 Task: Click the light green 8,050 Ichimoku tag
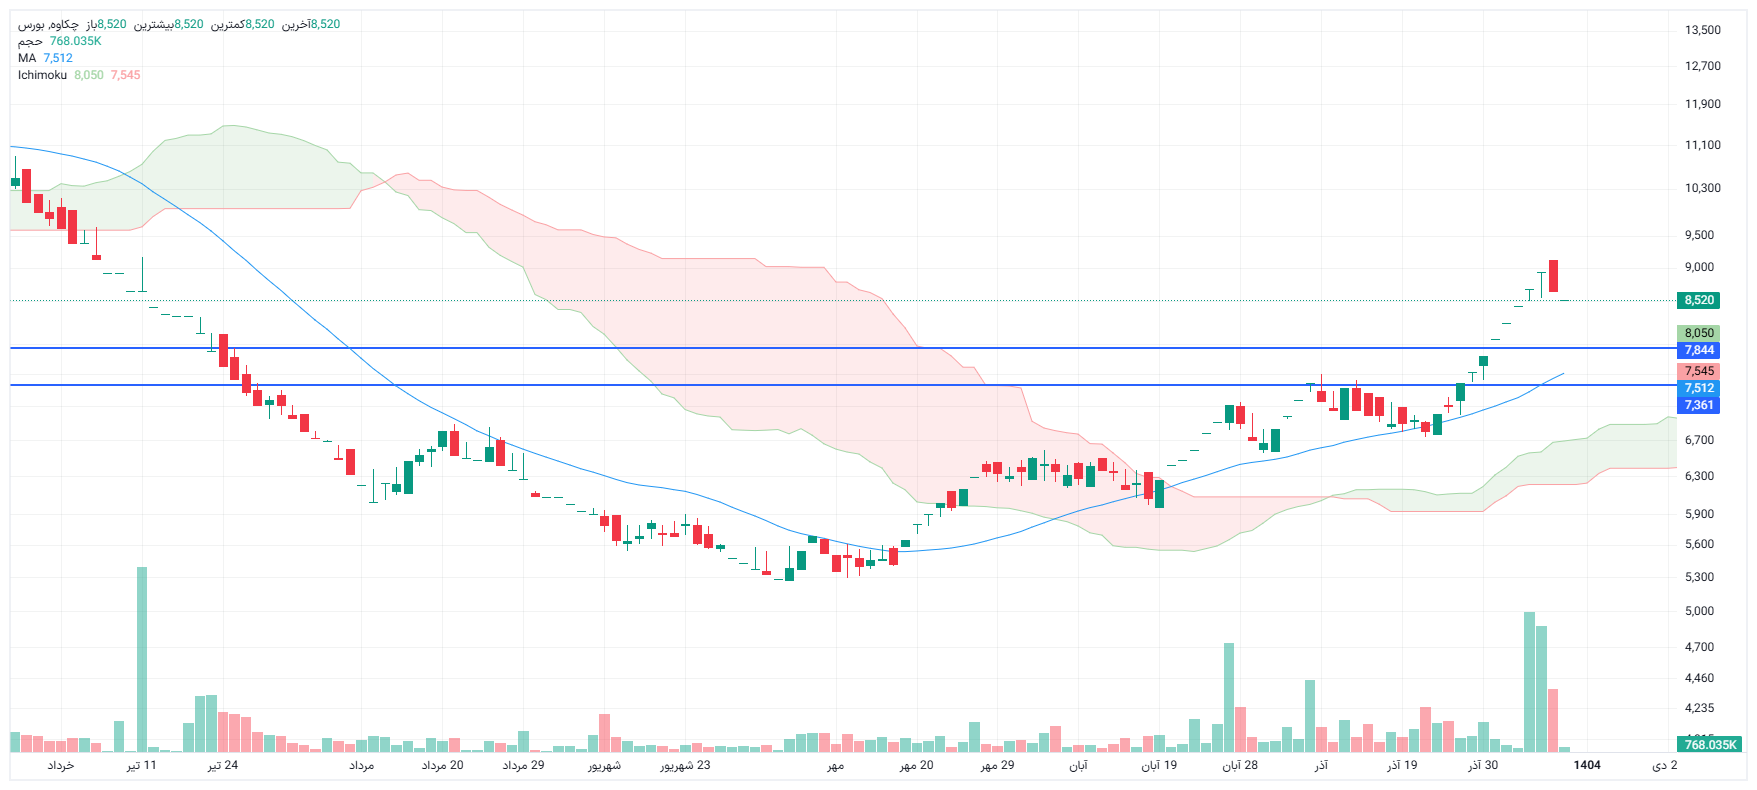(x=1698, y=333)
